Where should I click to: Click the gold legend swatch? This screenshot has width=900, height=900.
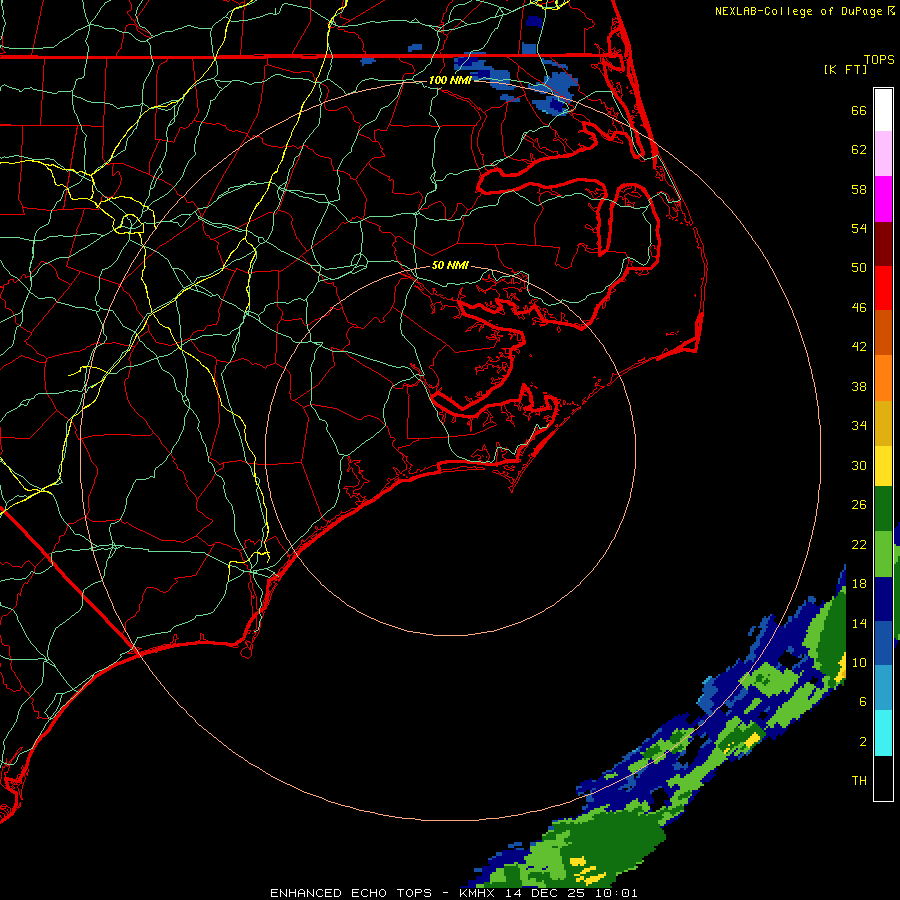(883, 423)
